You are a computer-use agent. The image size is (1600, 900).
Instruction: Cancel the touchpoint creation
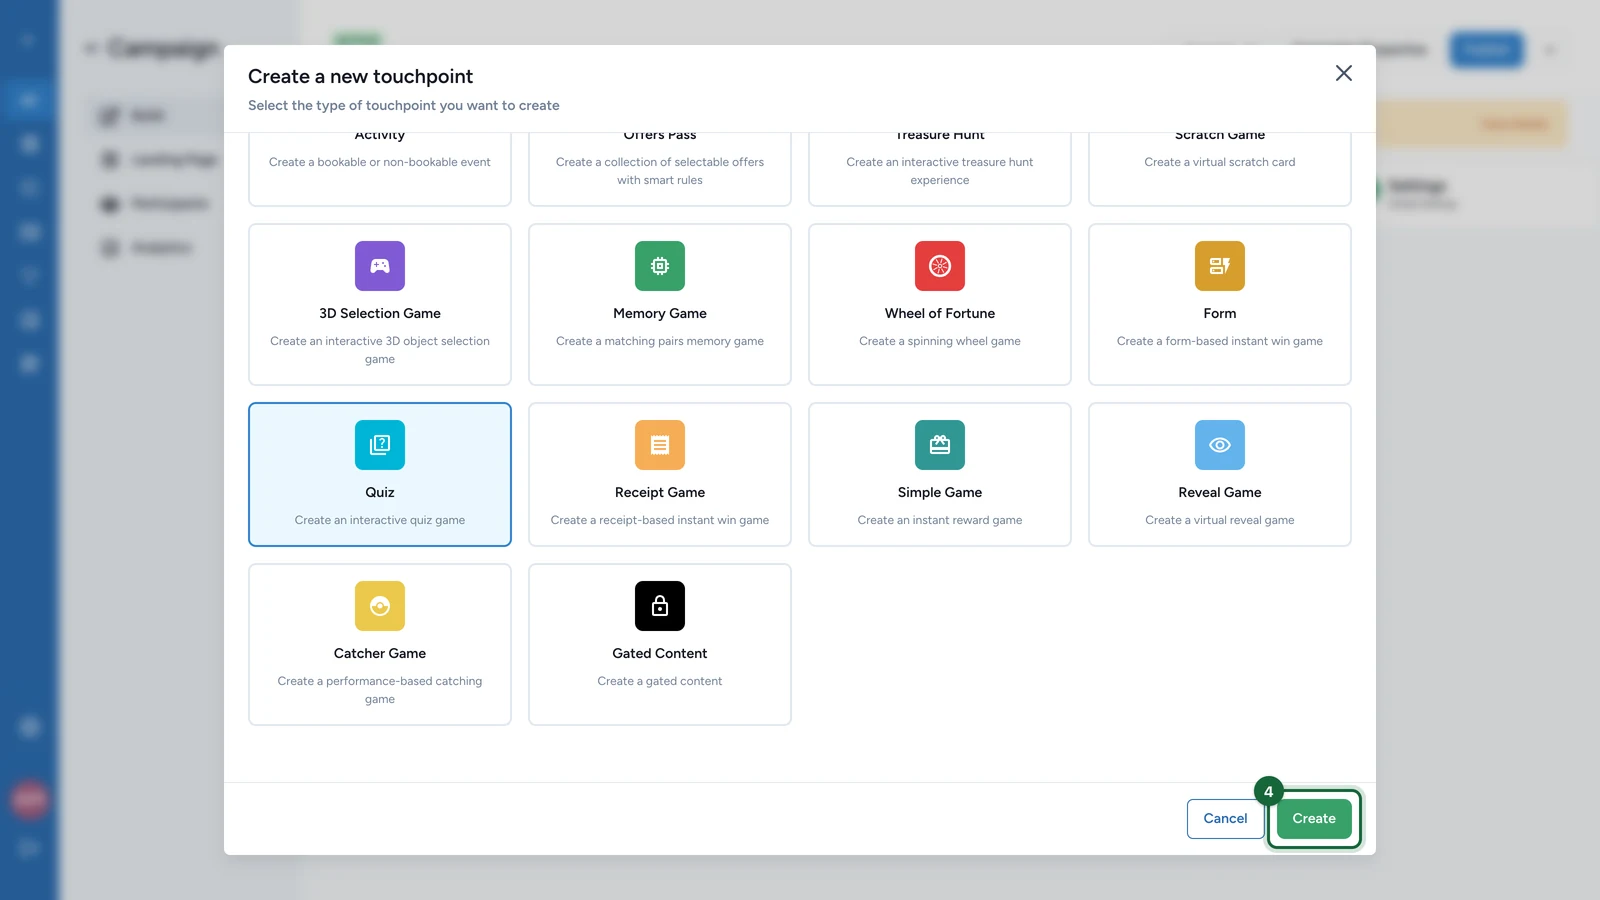click(x=1225, y=819)
